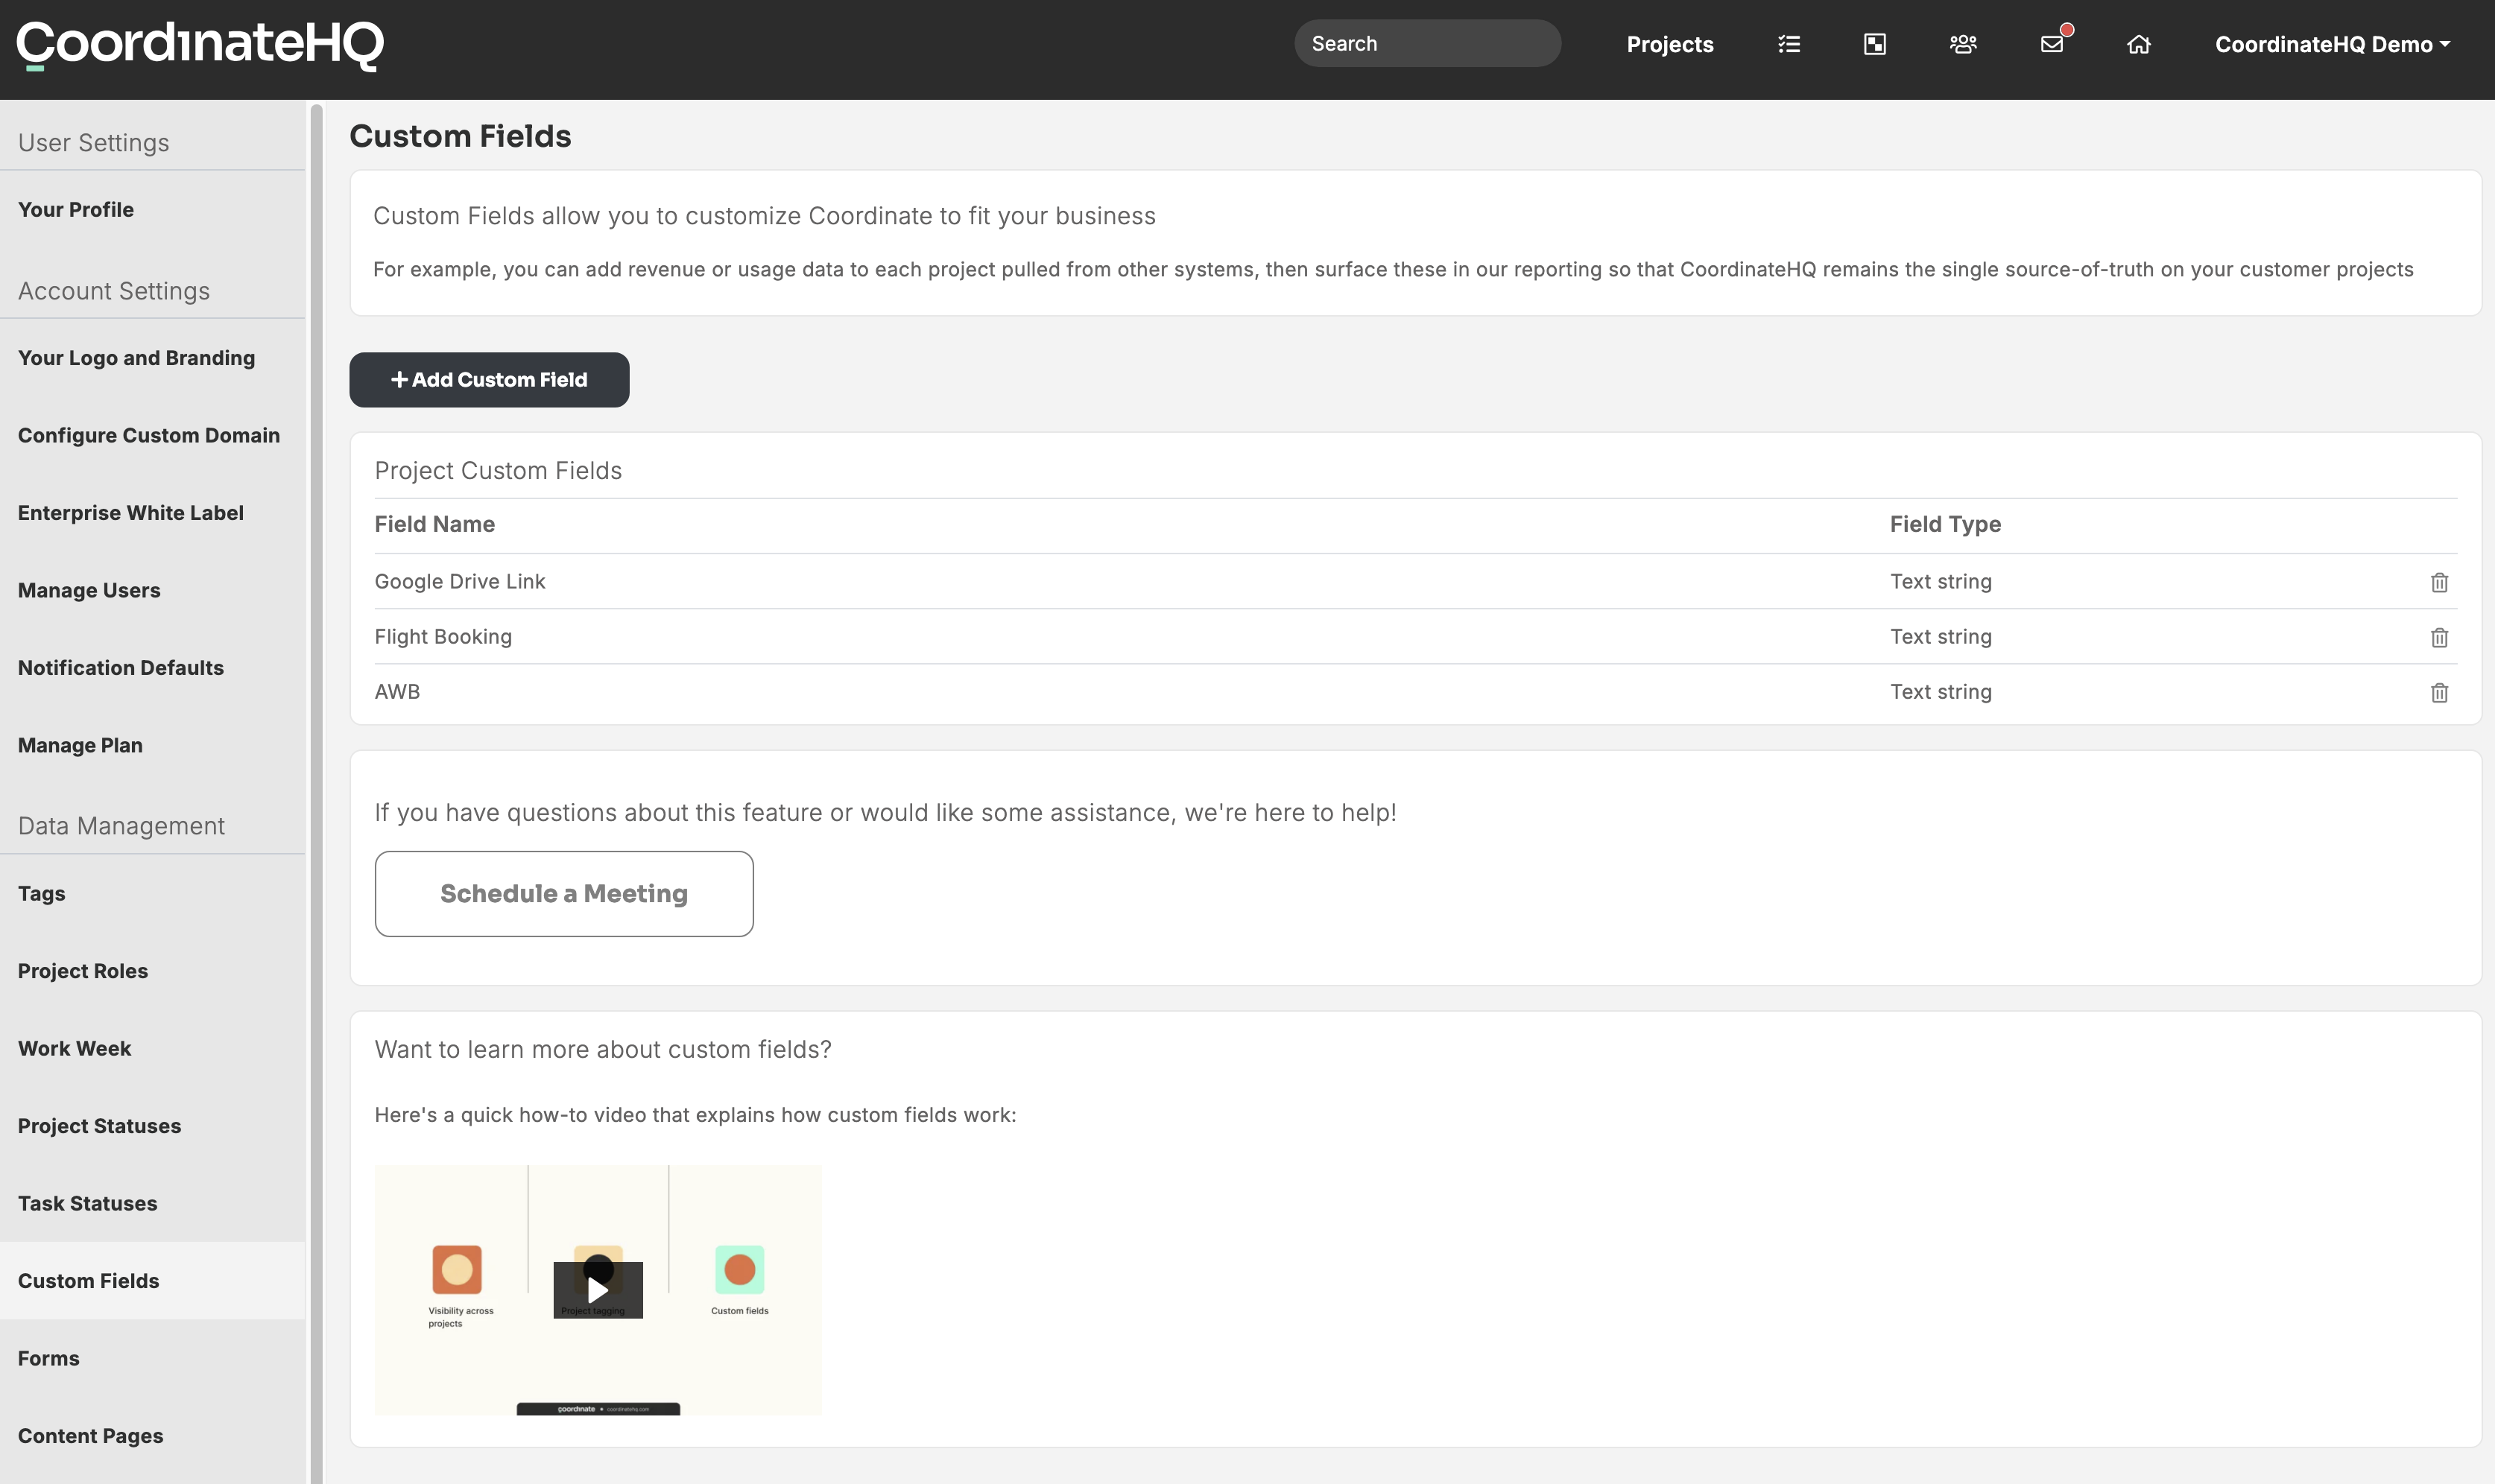The image size is (2495, 1484).
Task: Open Projects in the top navigation
Action: tap(1670, 44)
